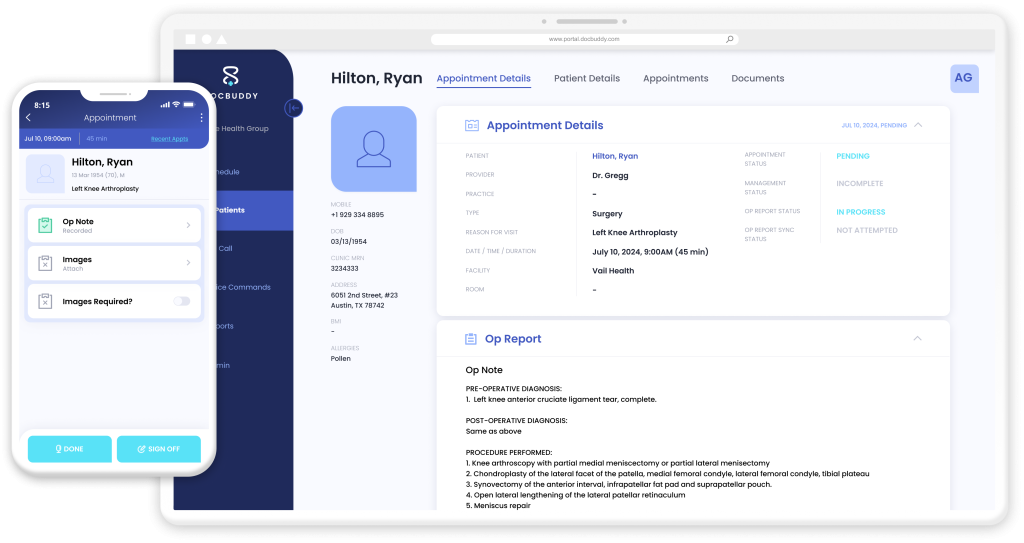
Task: Tap the back arrow on the phone header
Action: click(29, 118)
